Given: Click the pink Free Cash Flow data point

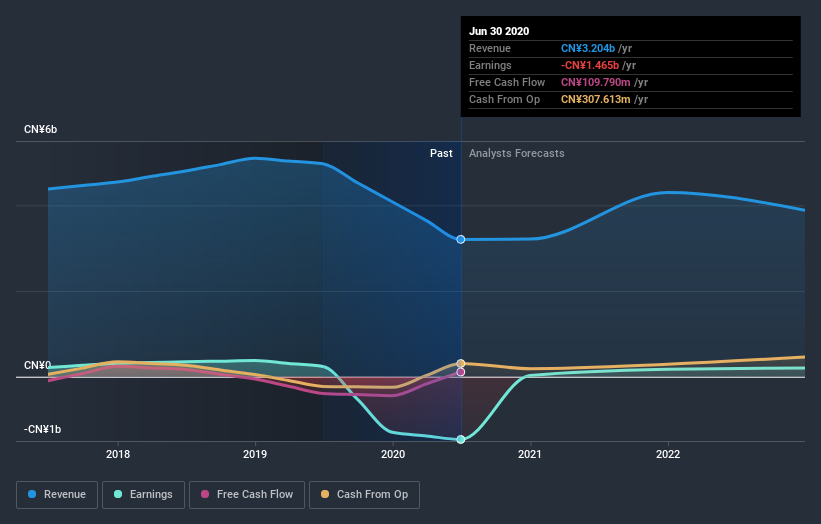Looking at the screenshot, I should click(x=461, y=372).
